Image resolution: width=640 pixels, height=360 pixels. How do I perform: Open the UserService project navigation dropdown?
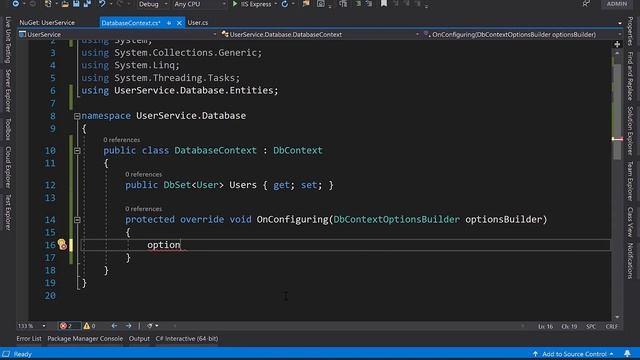118,35
